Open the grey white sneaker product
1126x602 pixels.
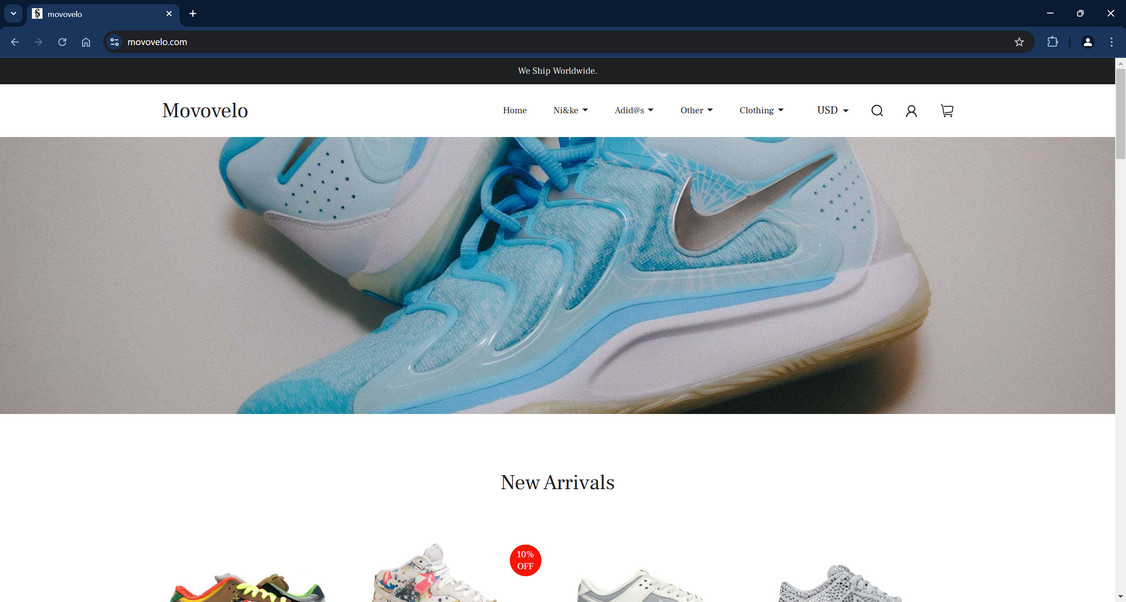(x=639, y=585)
